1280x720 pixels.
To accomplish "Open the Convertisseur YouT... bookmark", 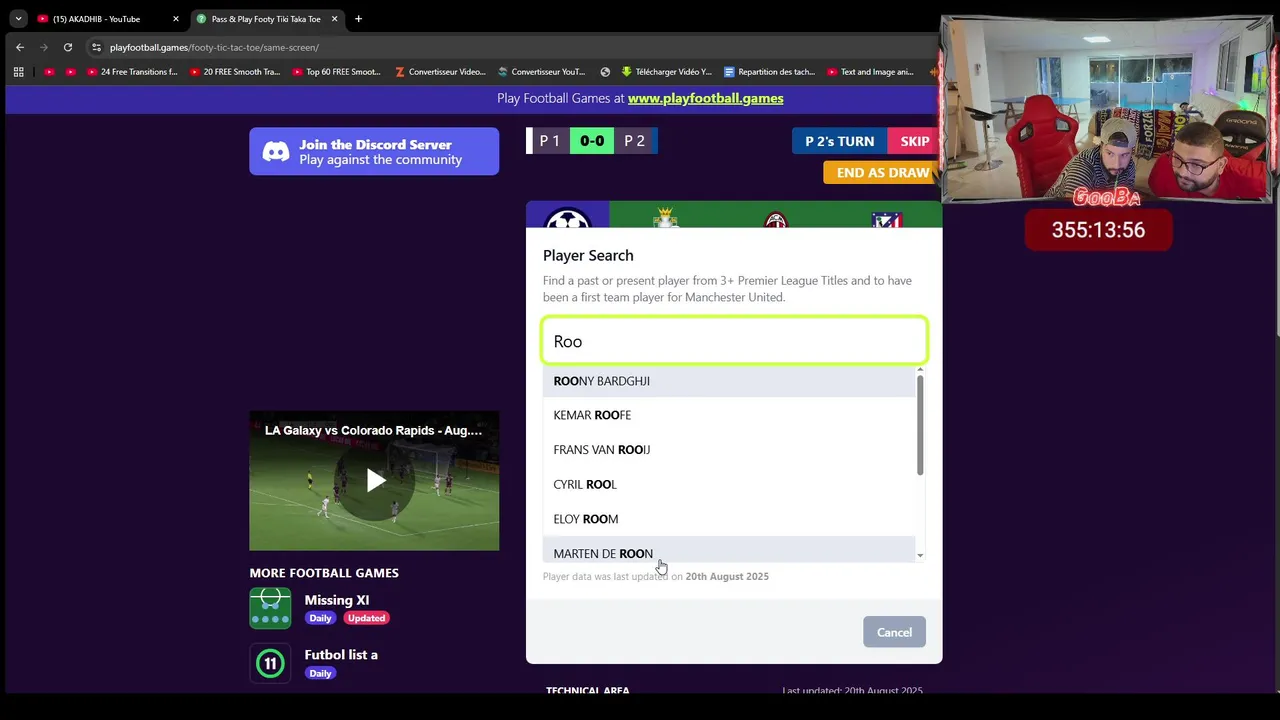I will pos(541,72).
